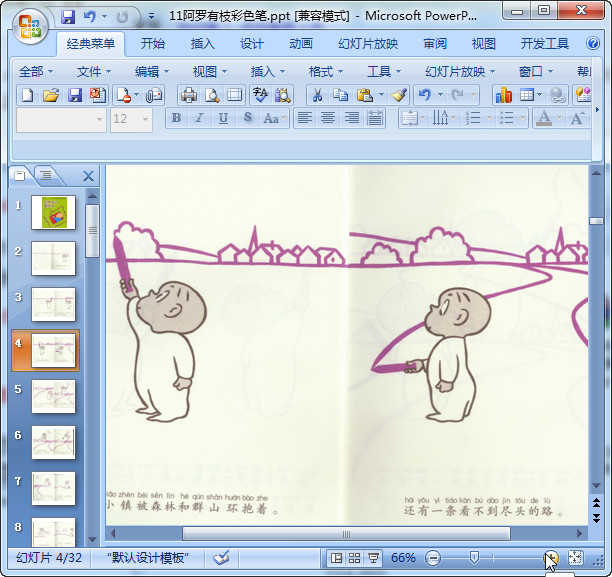Run spelling check (ABC checkmark)
Viewport: 612px width, 577px height.
pyautogui.click(x=260, y=95)
